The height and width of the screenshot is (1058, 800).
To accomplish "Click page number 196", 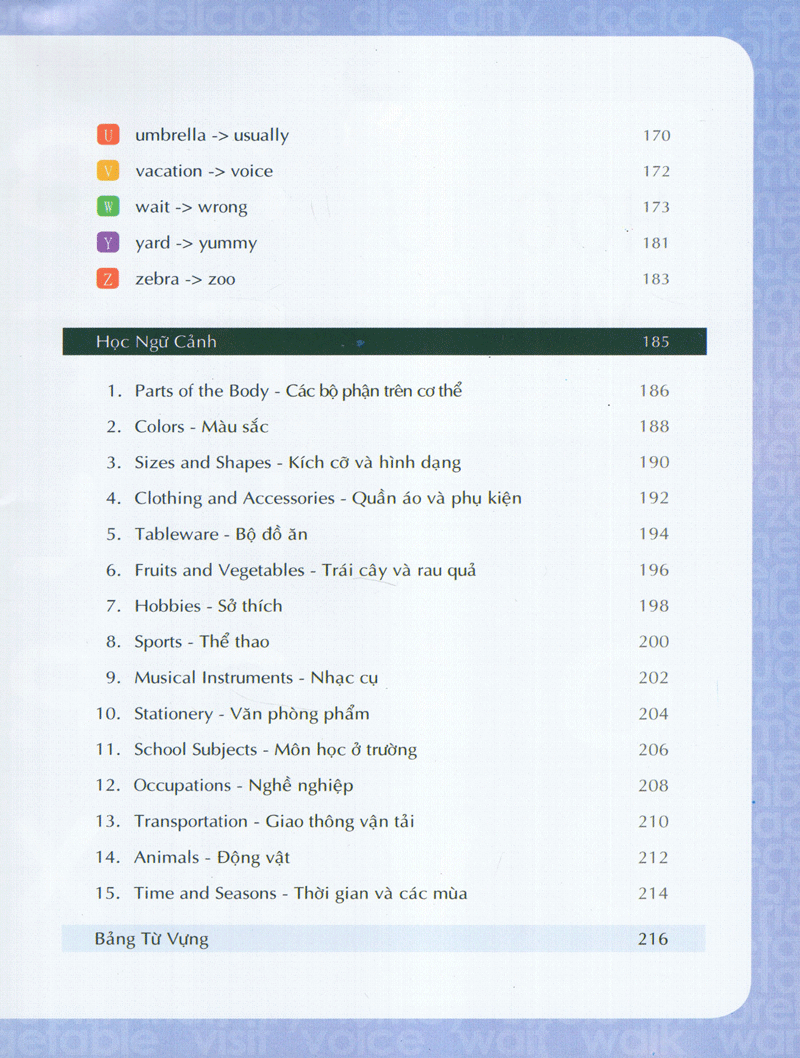I will (x=654, y=570).
